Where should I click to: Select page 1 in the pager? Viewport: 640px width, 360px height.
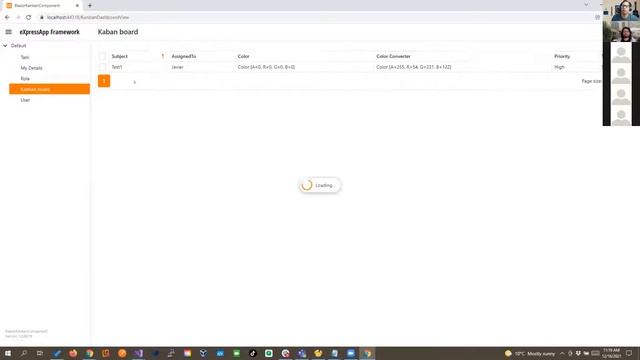[104, 81]
